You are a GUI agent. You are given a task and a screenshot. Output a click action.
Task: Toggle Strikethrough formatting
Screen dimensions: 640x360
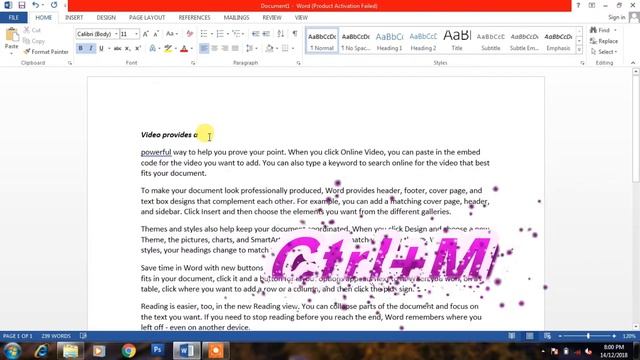coord(118,49)
